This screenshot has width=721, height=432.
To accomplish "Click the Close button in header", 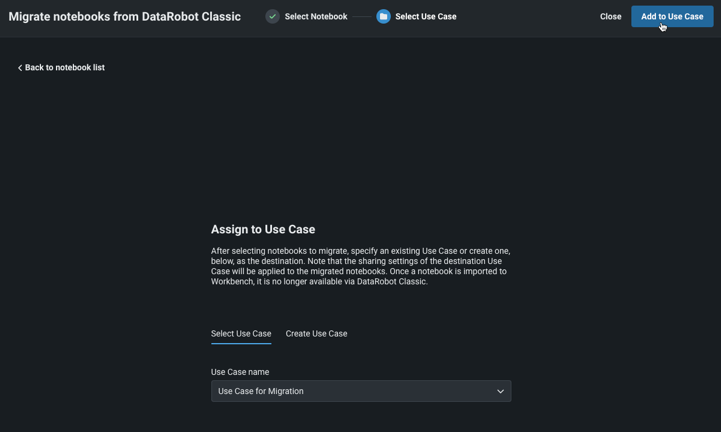I will [610, 16].
